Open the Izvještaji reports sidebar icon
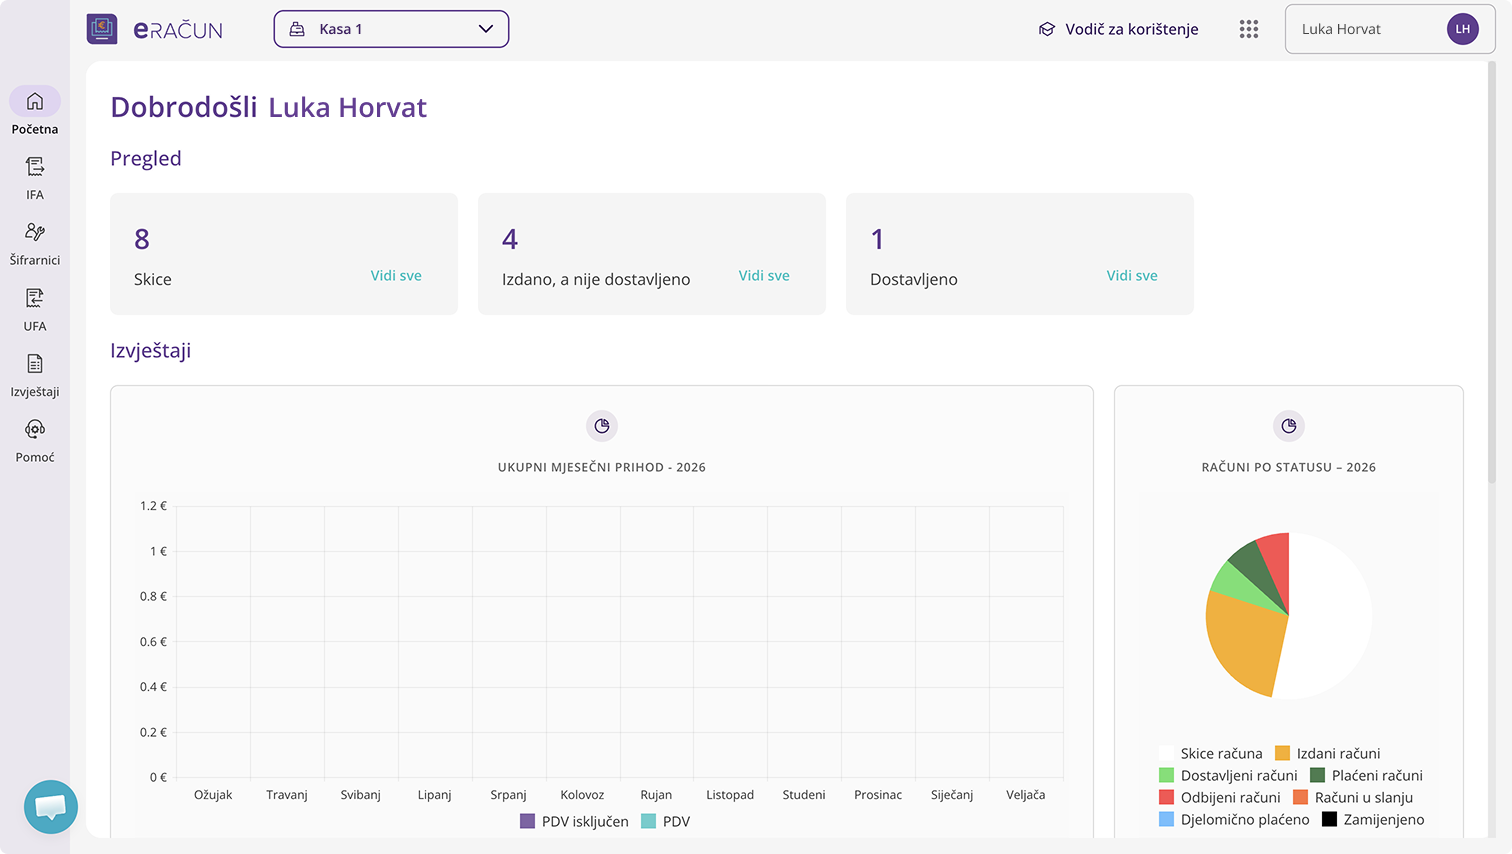Image resolution: width=1512 pixels, height=854 pixels. [x=35, y=364]
